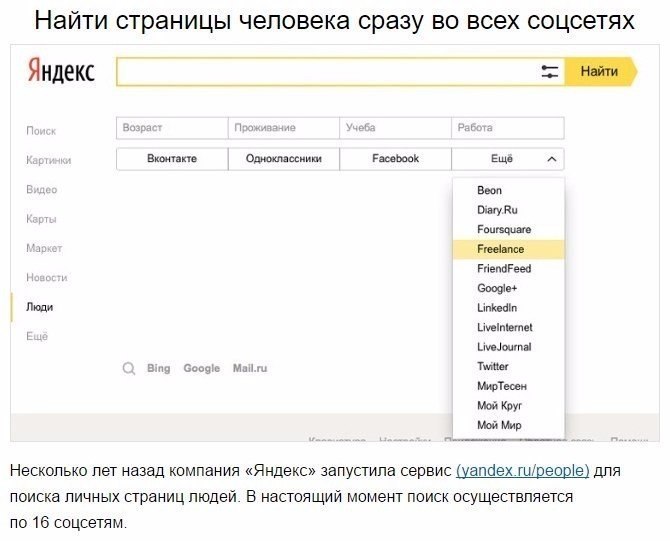This screenshot has width=670, height=541.
Task: Click the Учеба filter field
Action: click(x=395, y=128)
